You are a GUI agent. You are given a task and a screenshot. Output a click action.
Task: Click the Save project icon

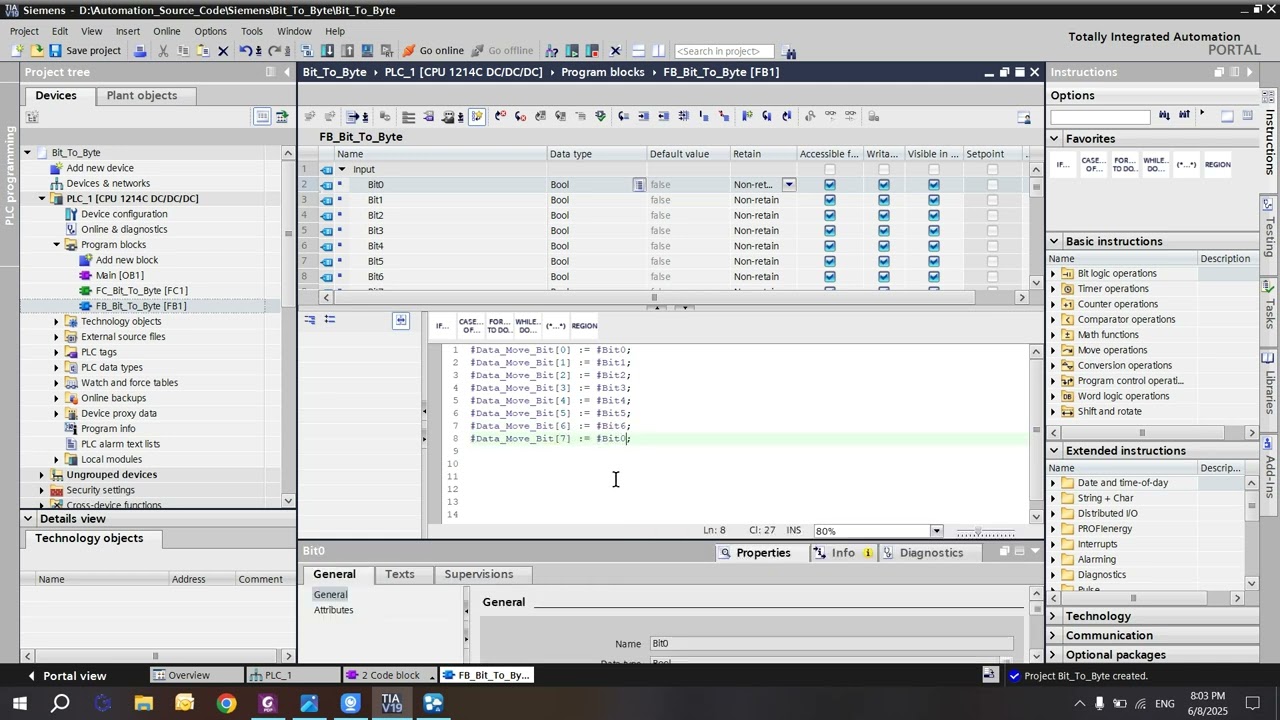pyautogui.click(x=56, y=51)
